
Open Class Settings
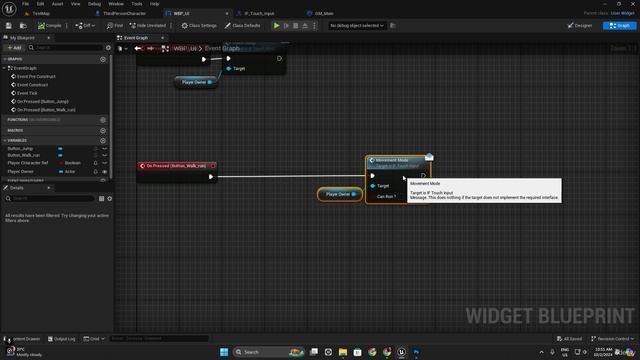(199, 26)
